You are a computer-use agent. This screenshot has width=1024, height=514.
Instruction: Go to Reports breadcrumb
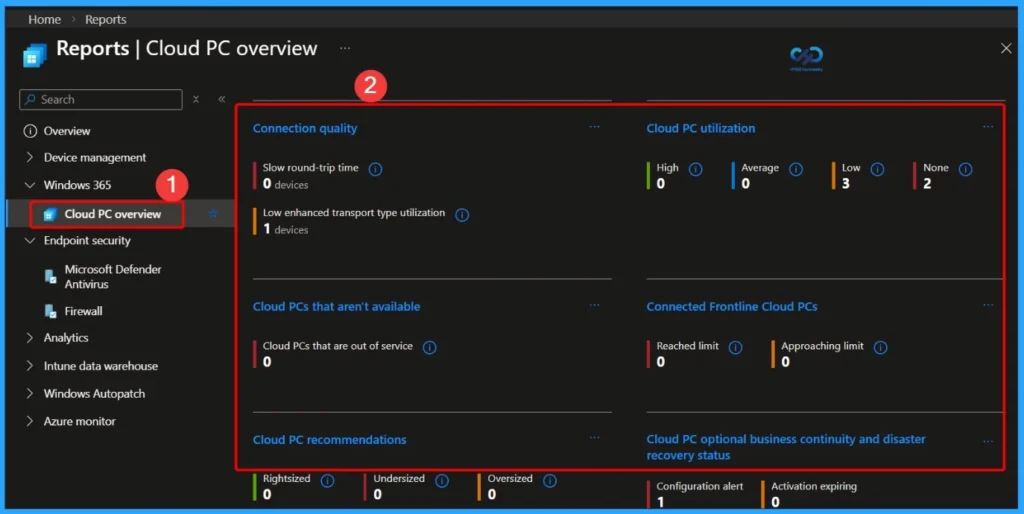click(x=106, y=20)
